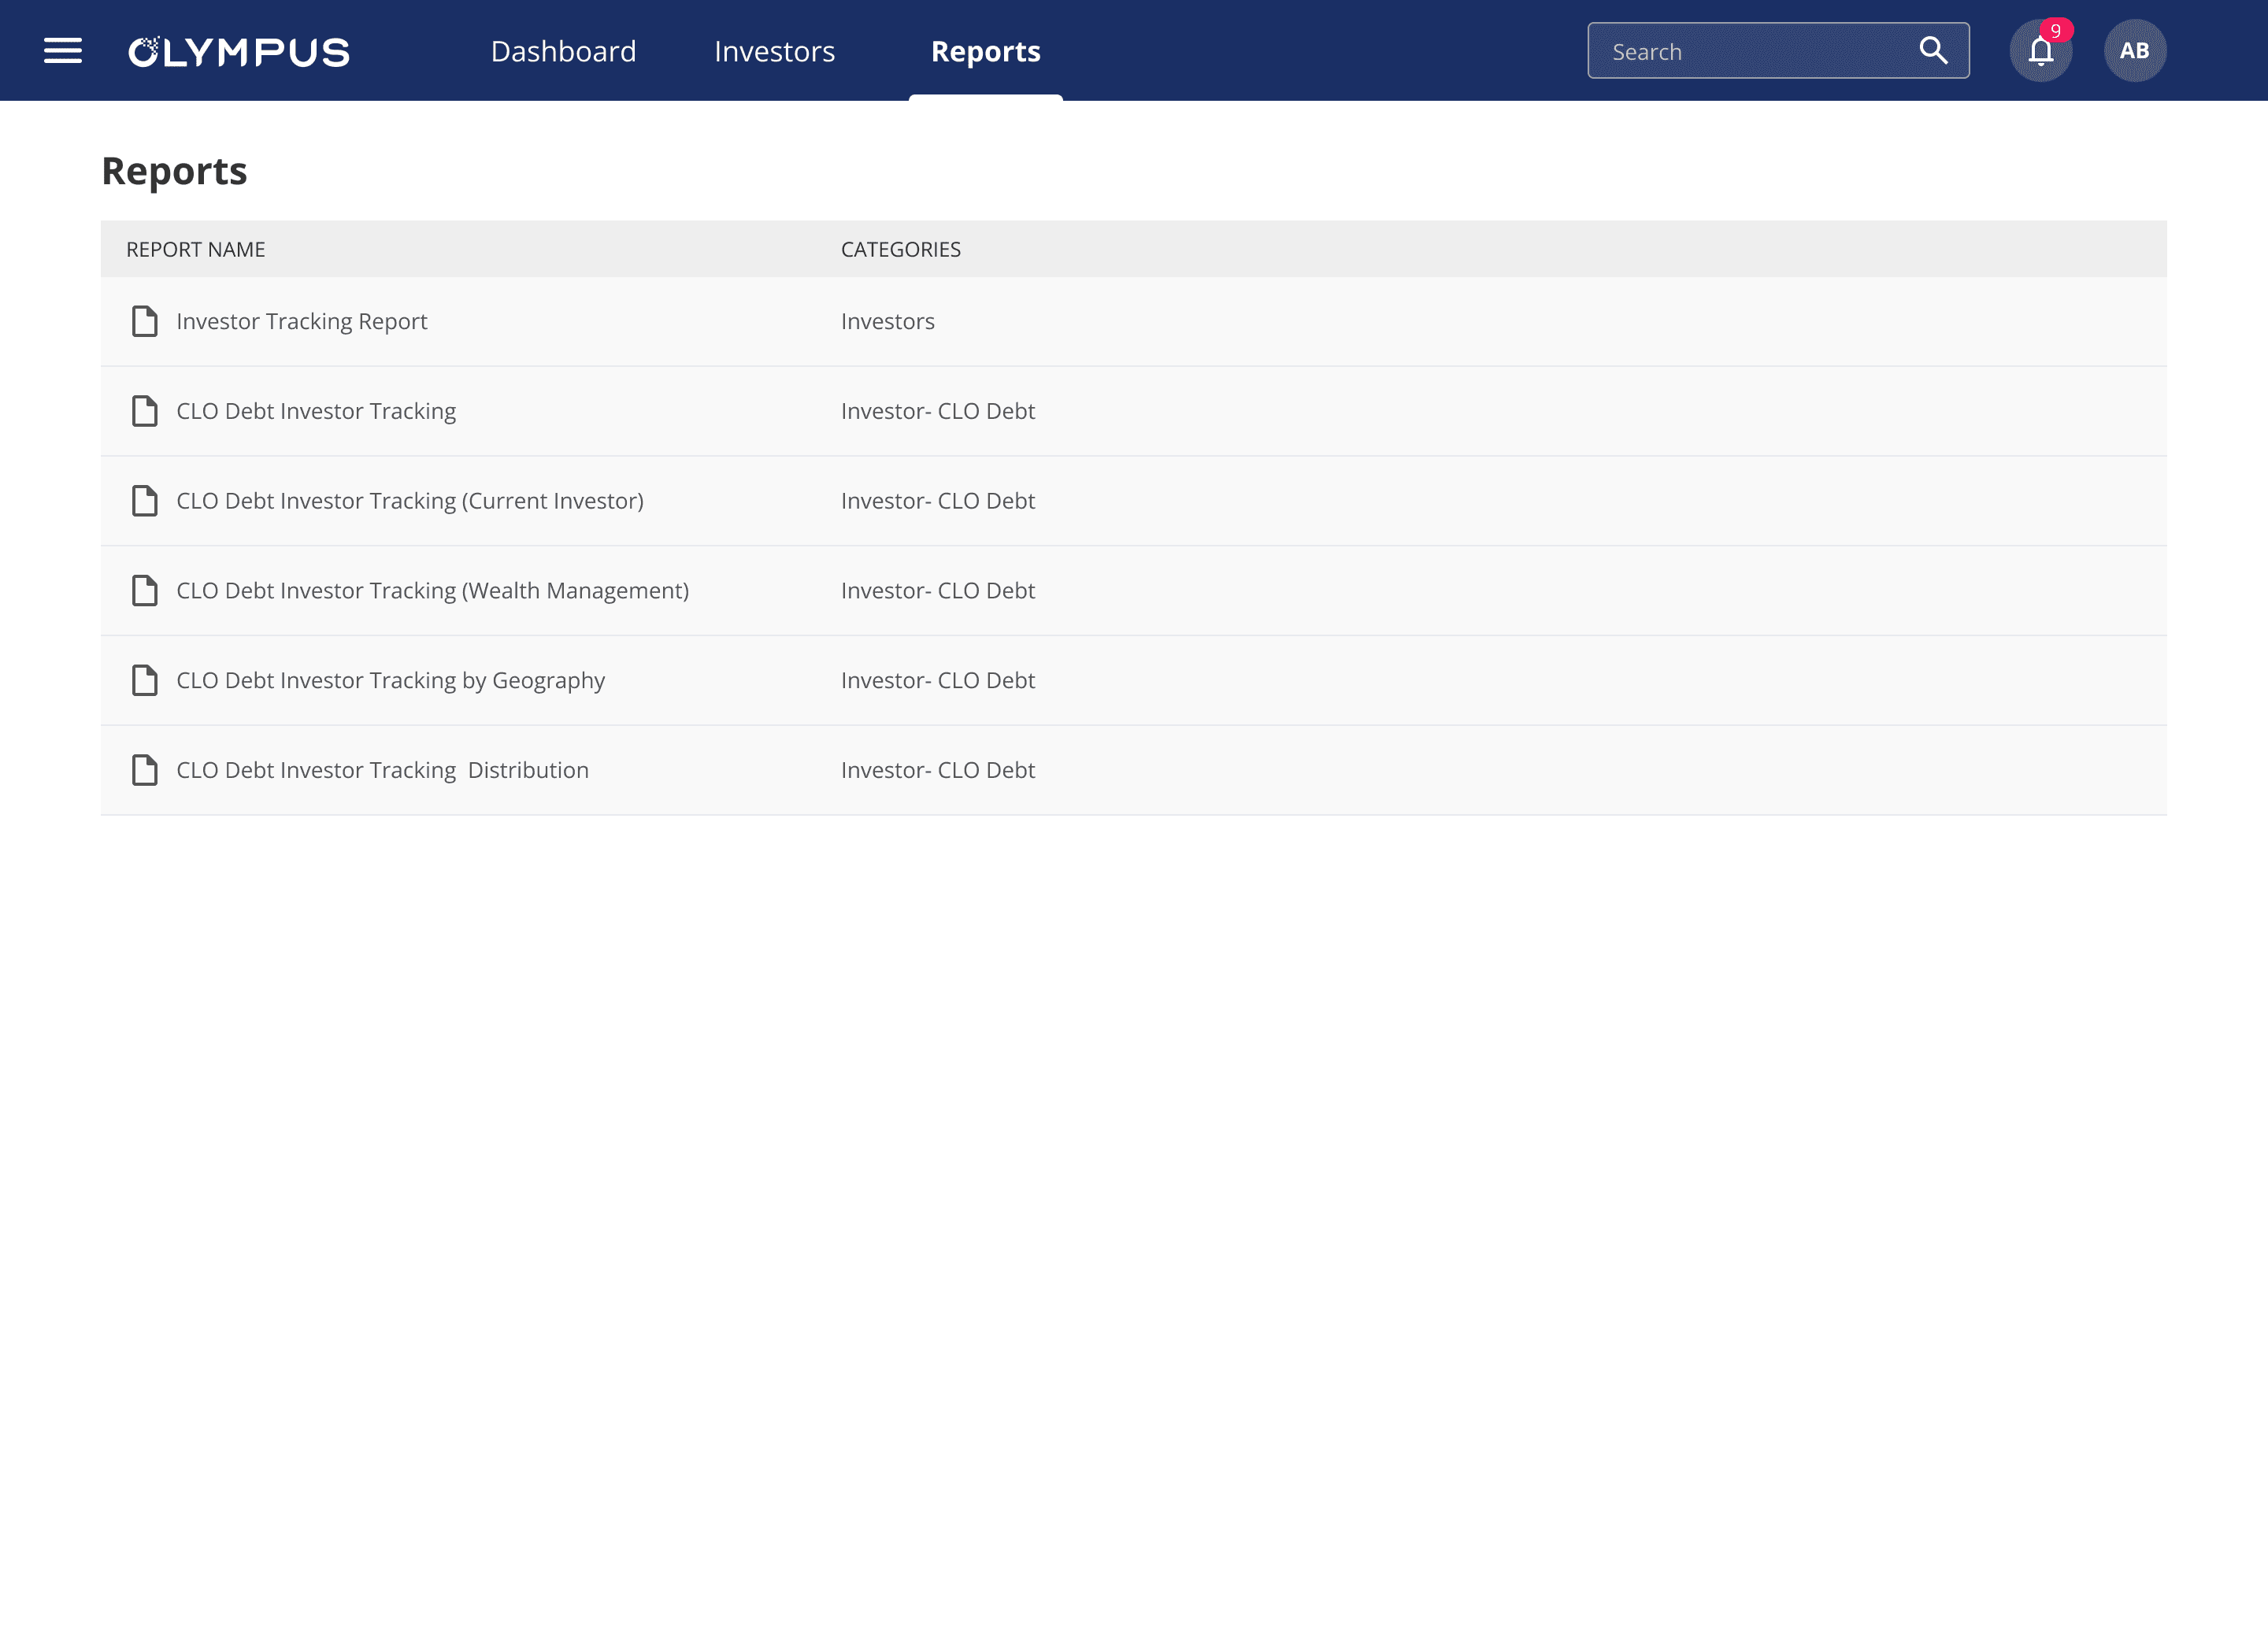Click file icon for Distribution report
2268x1633 pixels.
(x=145, y=770)
